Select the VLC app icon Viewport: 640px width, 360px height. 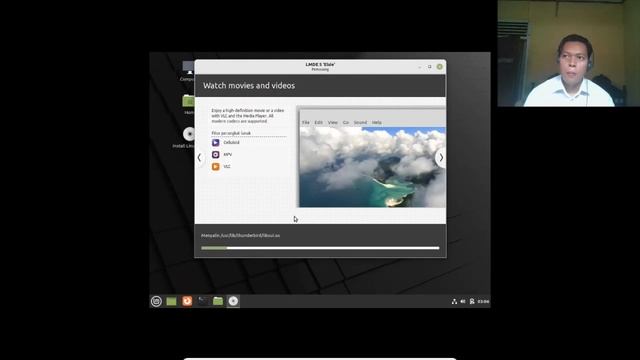click(216, 167)
